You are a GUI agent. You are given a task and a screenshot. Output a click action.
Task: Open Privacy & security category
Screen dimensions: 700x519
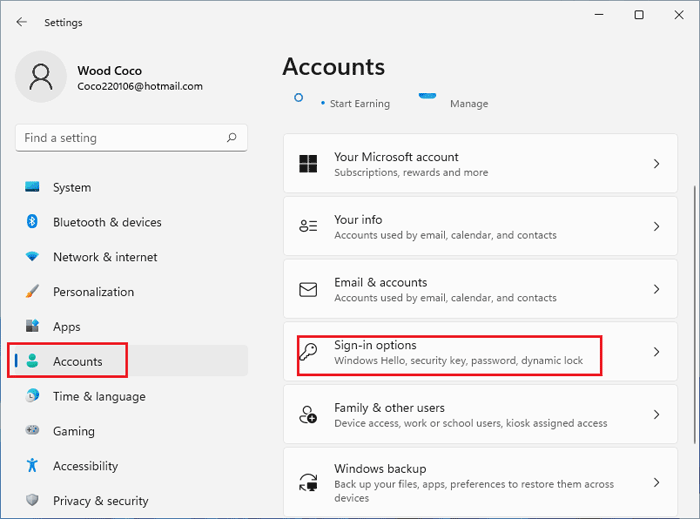[x=131, y=500]
